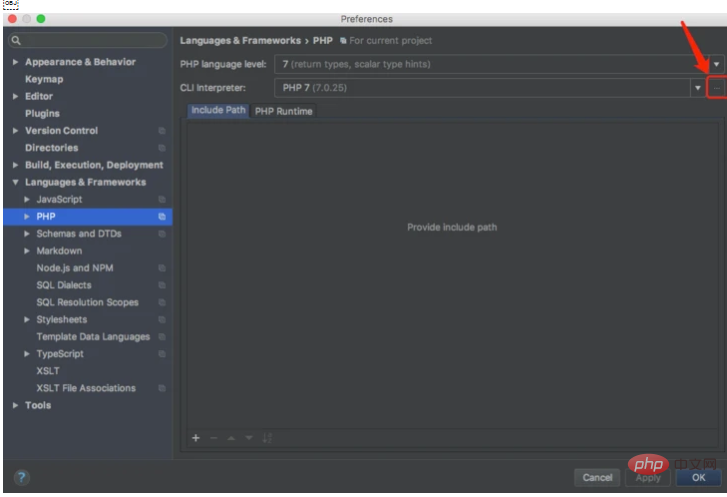
Task: Click the help question mark icon
Action: pos(21,477)
